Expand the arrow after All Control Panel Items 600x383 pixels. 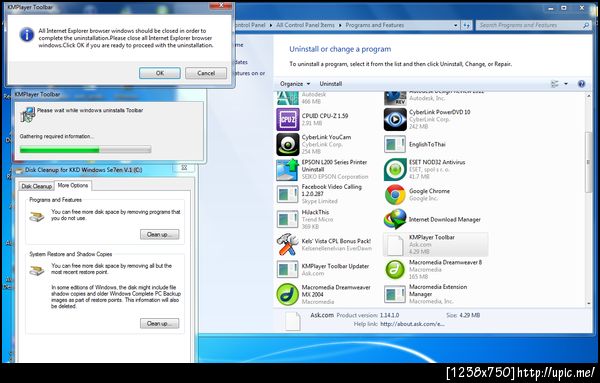point(340,25)
